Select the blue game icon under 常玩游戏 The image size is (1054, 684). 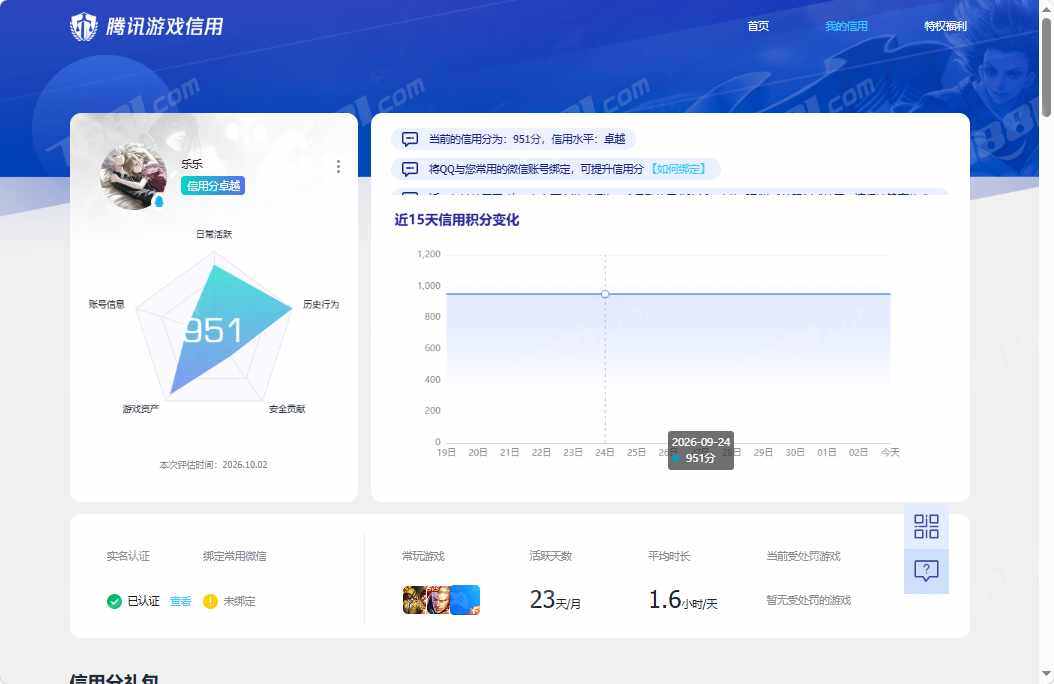465,600
